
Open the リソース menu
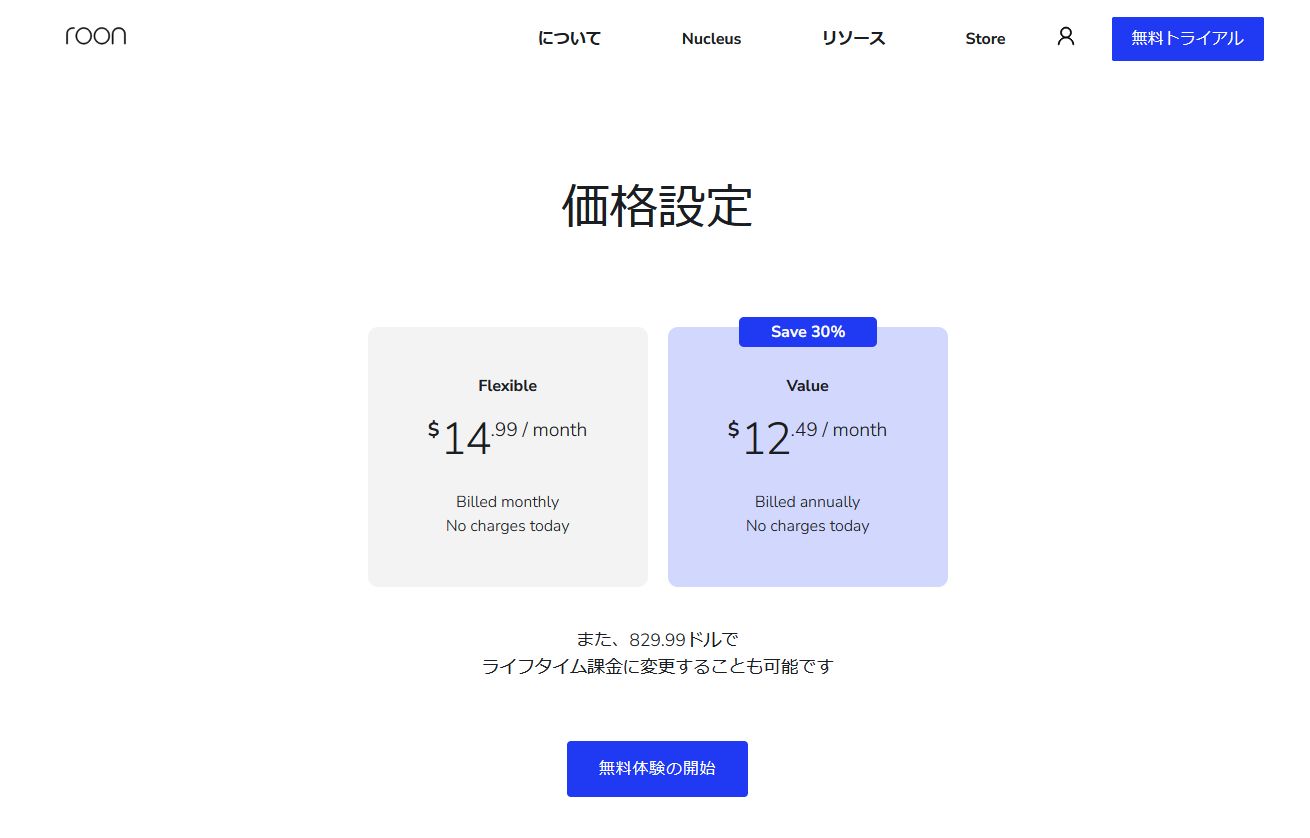854,38
